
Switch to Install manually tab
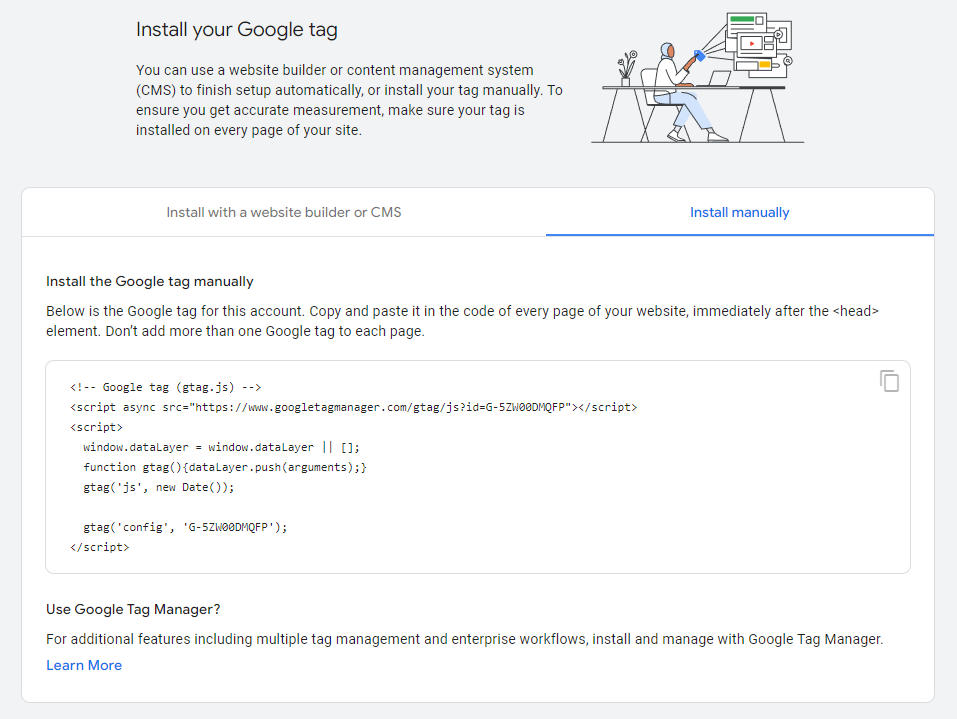point(740,212)
